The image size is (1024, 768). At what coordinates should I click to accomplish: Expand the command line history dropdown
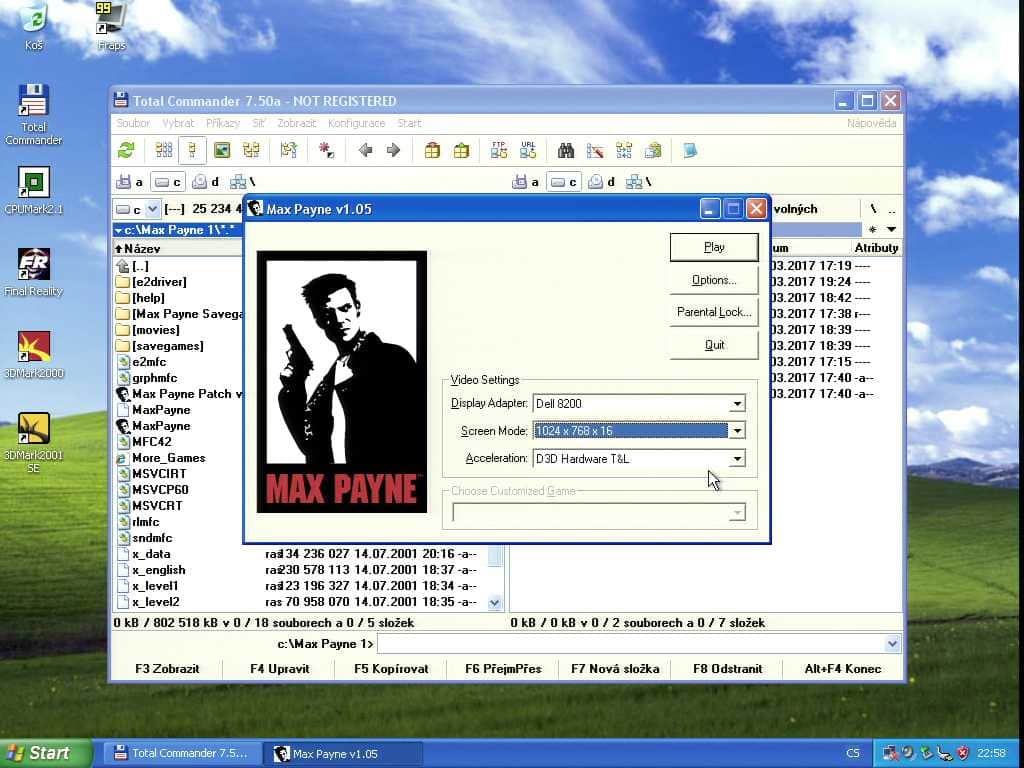click(892, 644)
